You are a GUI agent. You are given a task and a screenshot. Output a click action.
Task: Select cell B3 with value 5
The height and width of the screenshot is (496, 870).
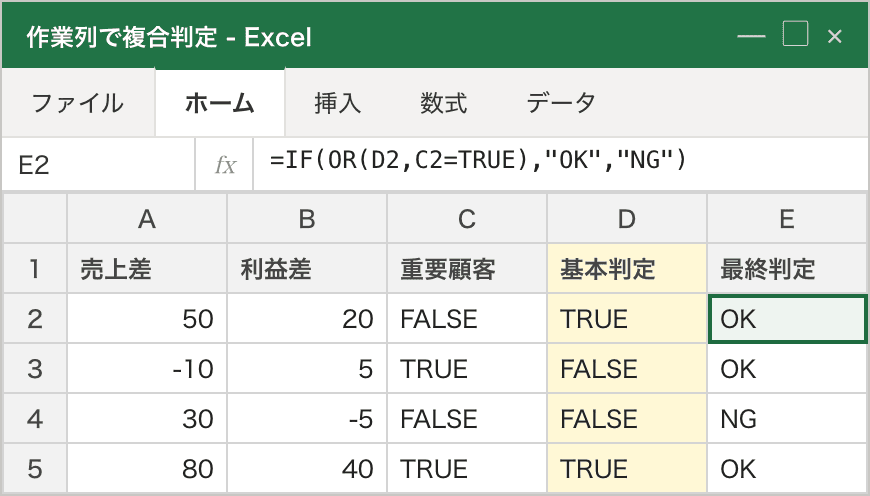(x=307, y=368)
